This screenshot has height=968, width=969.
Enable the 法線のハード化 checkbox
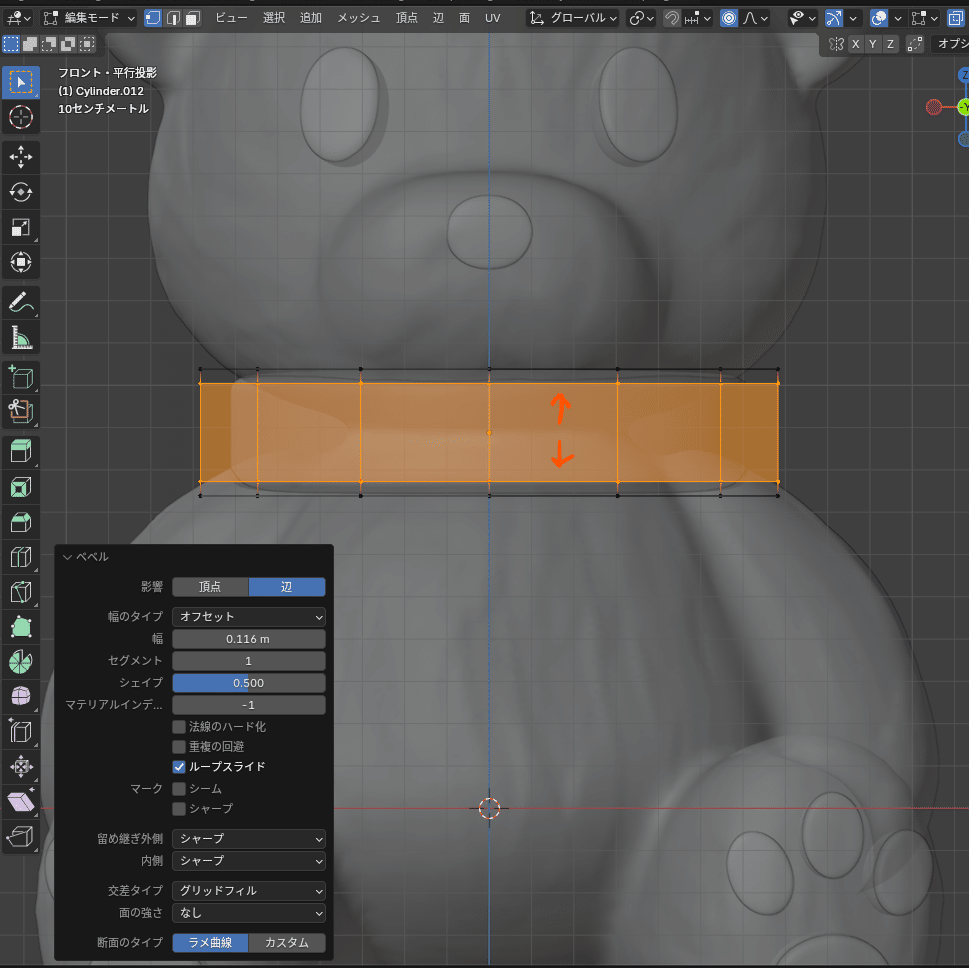(179, 726)
